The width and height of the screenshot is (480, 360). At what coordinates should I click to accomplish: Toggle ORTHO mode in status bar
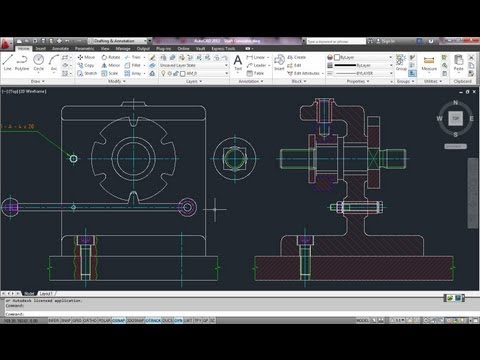pyautogui.click(x=90, y=321)
